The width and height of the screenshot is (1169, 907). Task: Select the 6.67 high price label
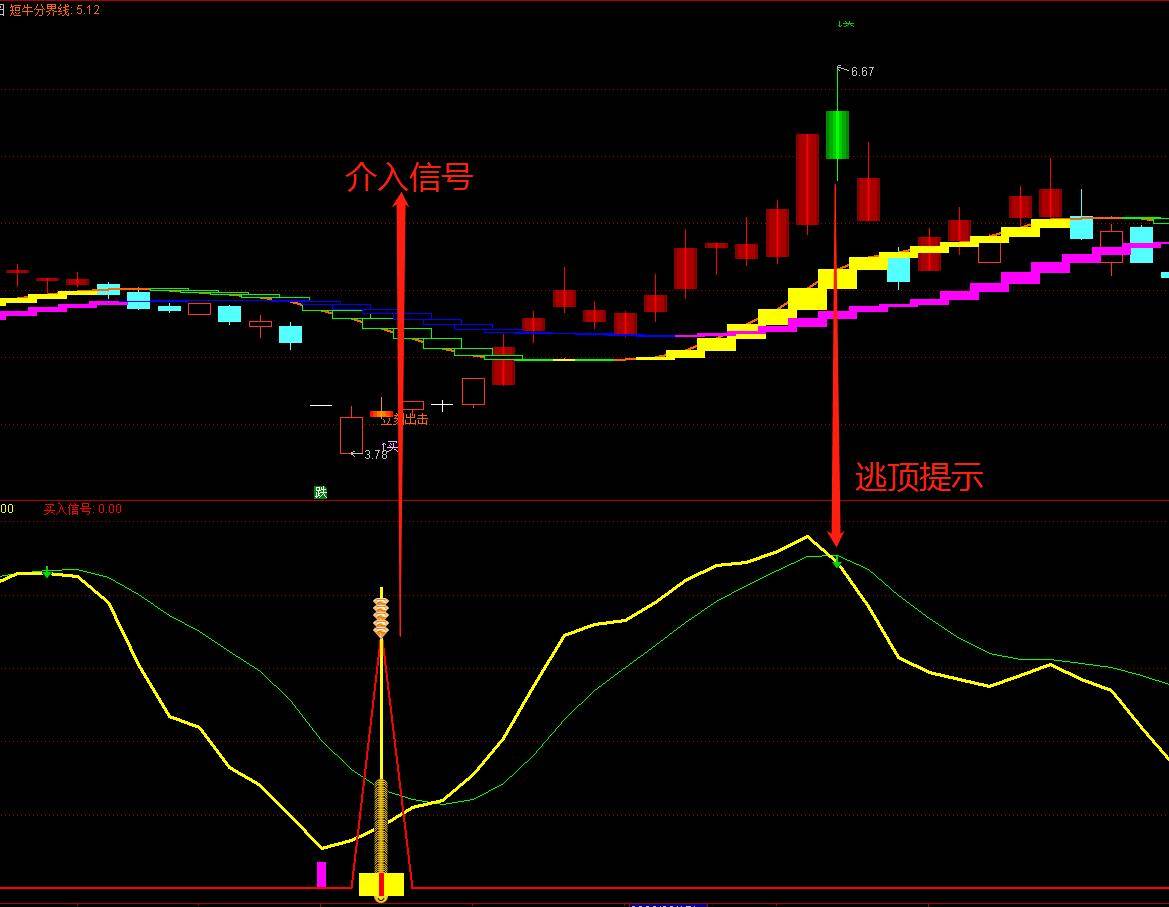click(x=862, y=72)
